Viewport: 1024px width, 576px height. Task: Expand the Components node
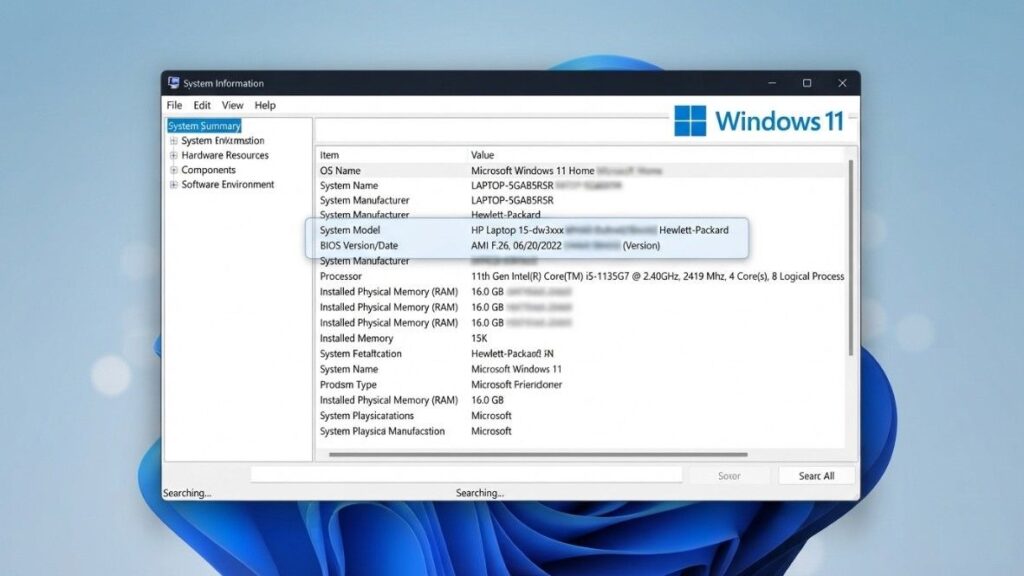[x=174, y=170]
